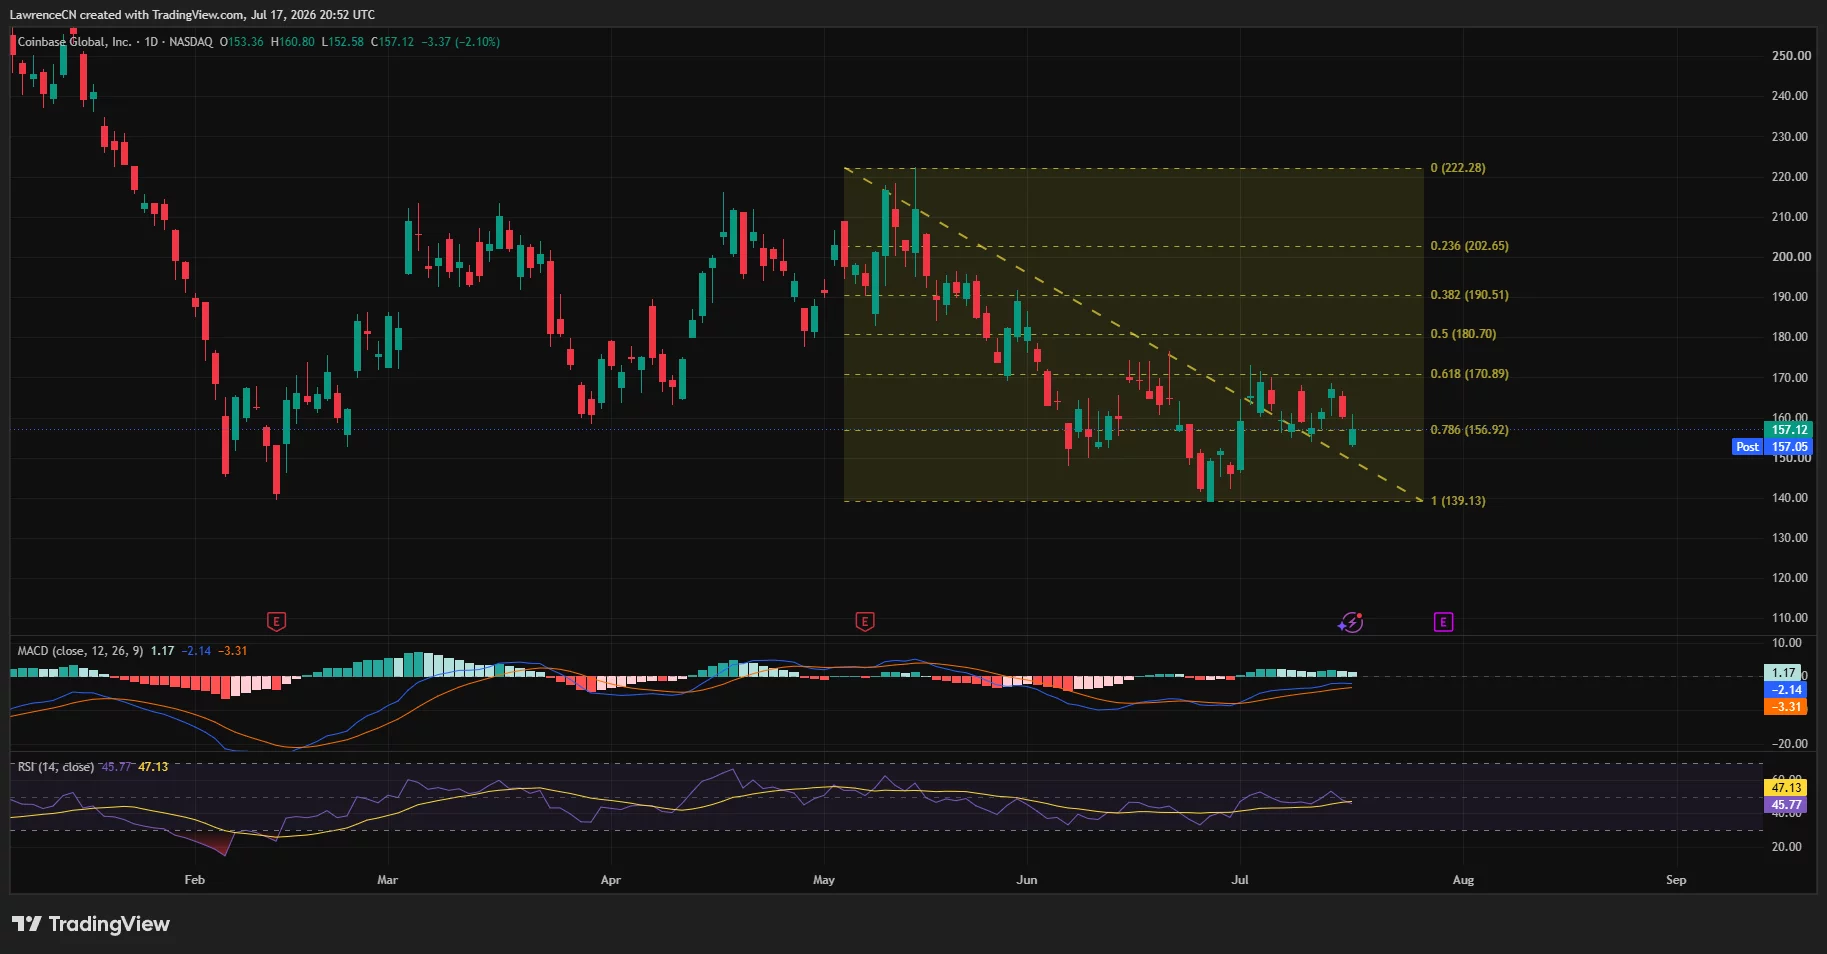The image size is (1827, 954).
Task: Click the Jul label on time axis
Action: 1240,880
